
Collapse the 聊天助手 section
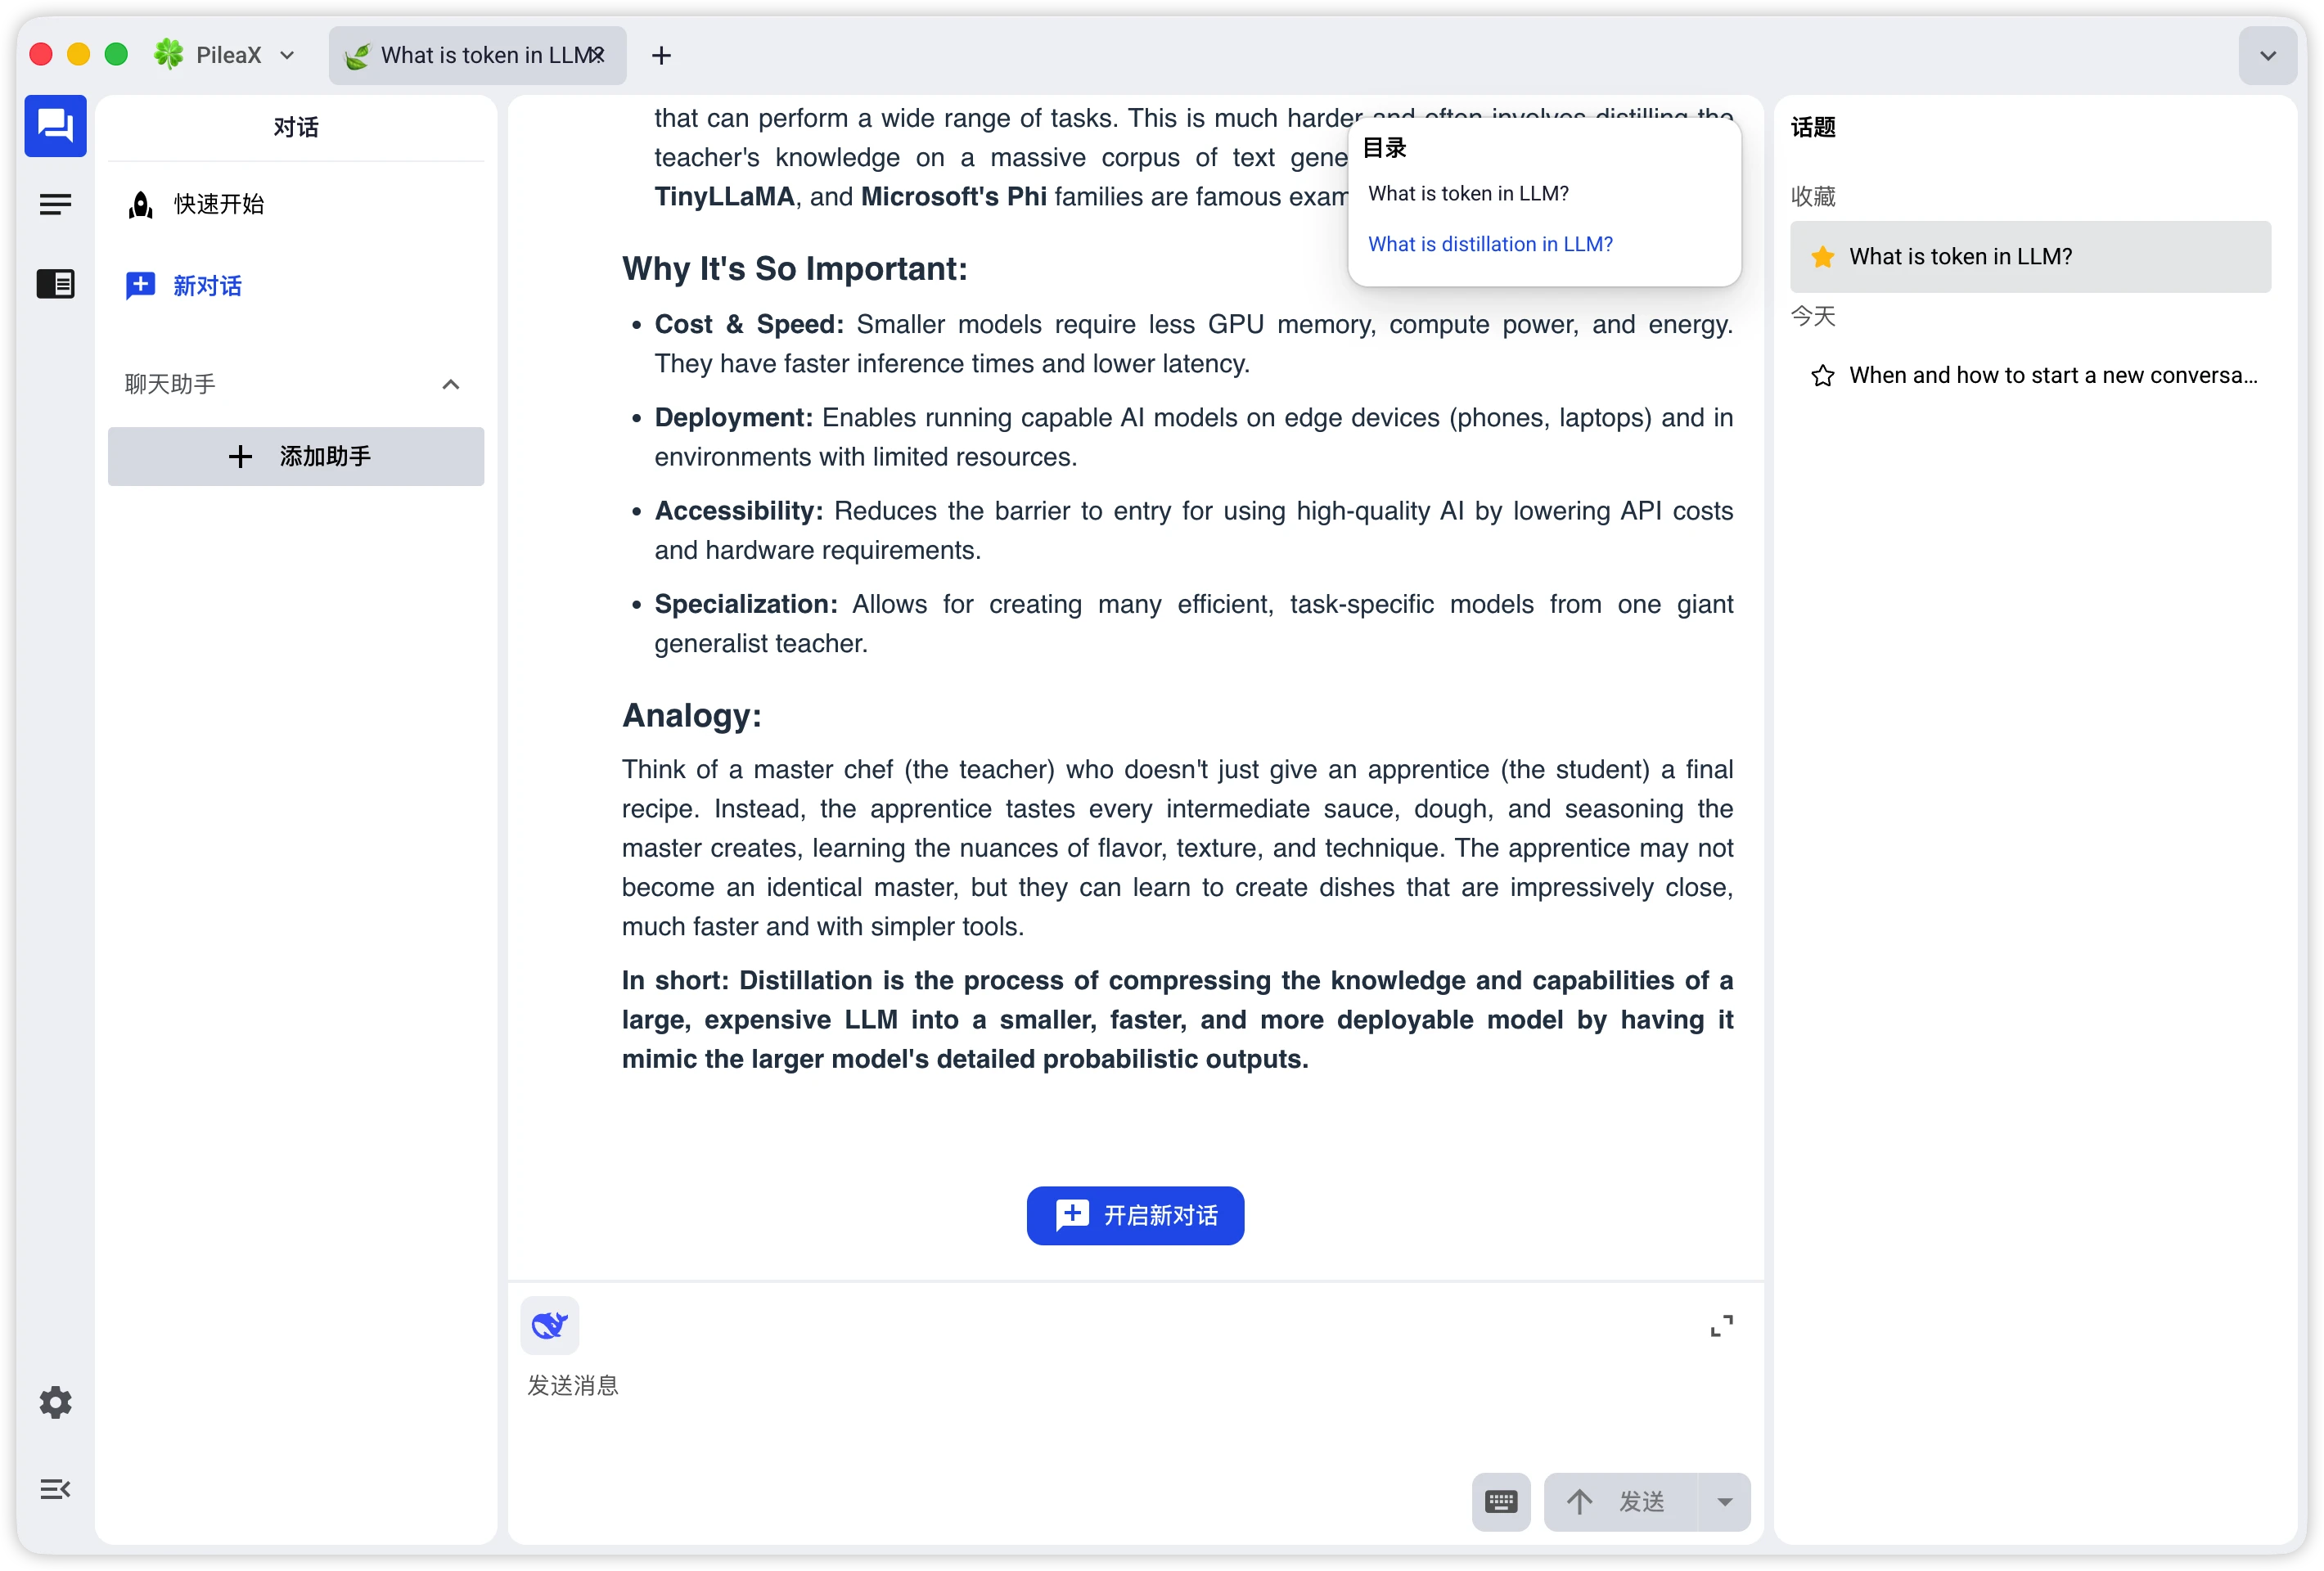451,384
